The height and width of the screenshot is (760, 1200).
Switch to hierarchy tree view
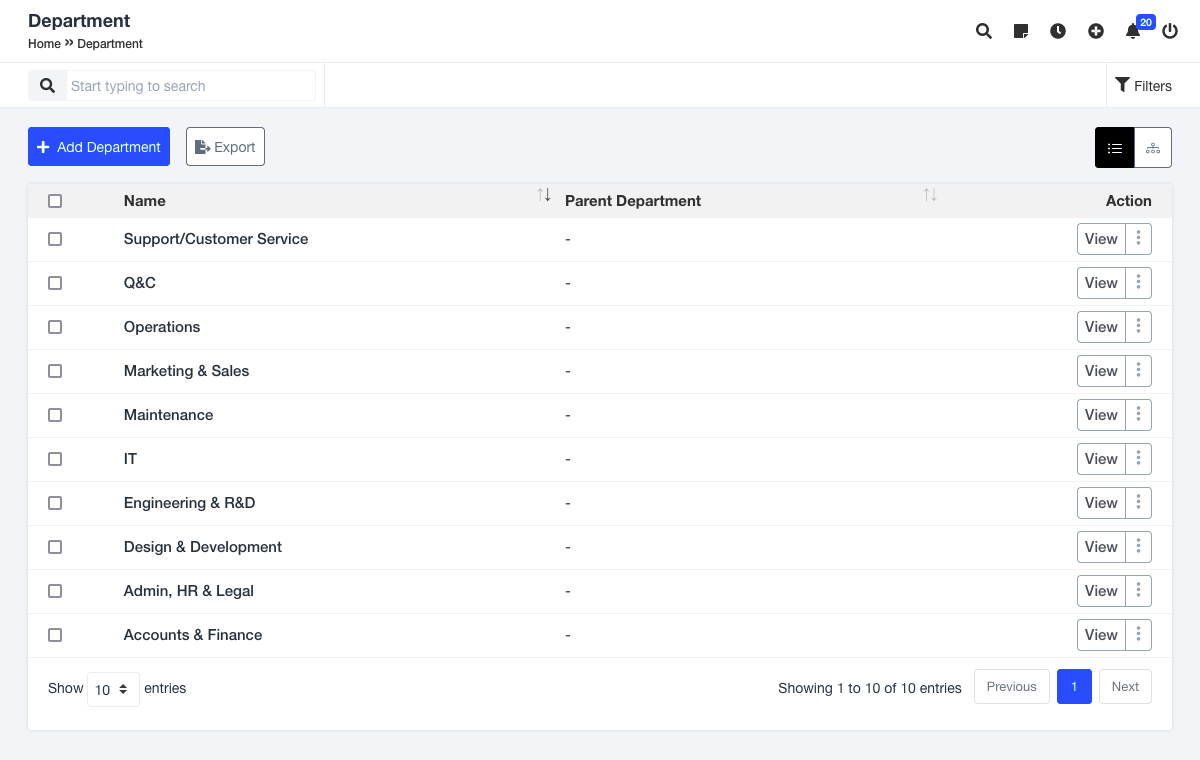pyautogui.click(x=1153, y=148)
